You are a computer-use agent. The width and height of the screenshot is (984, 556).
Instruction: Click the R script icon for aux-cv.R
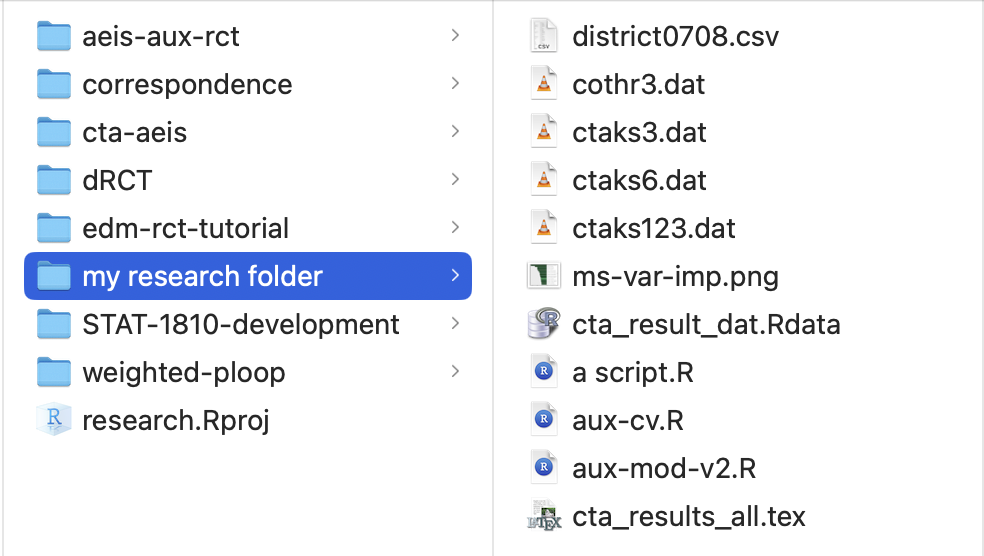coord(543,420)
